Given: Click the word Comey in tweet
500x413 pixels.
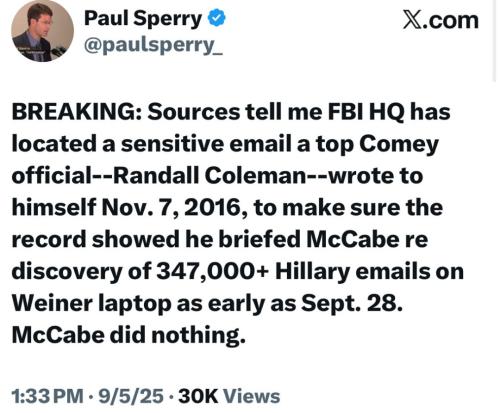Looking at the screenshot, I should point(399,144).
